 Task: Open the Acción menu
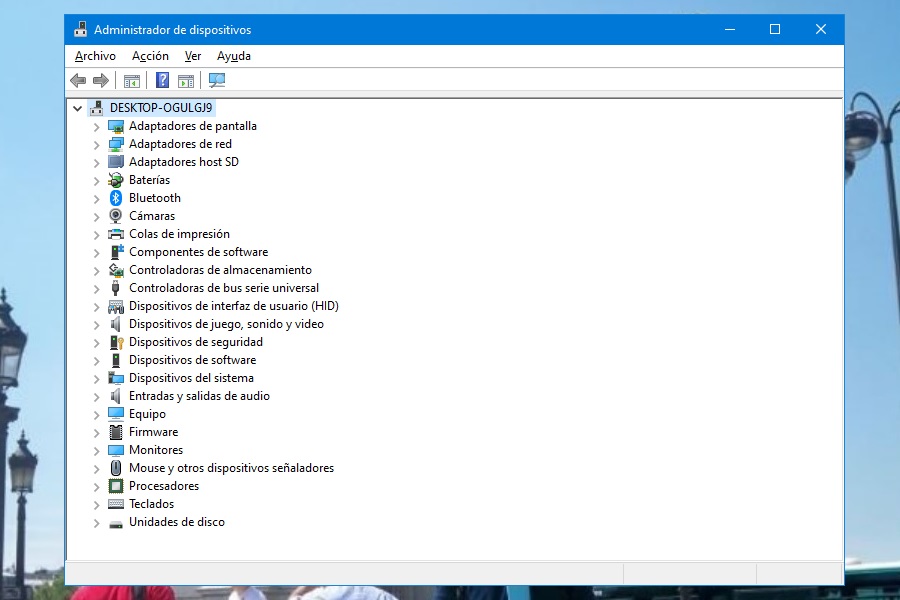click(150, 56)
